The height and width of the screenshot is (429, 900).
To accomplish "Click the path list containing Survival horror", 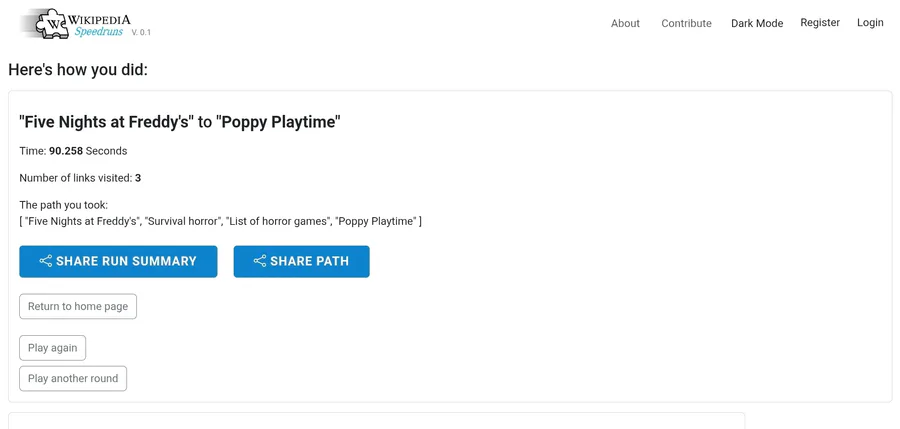I will coord(220,221).
